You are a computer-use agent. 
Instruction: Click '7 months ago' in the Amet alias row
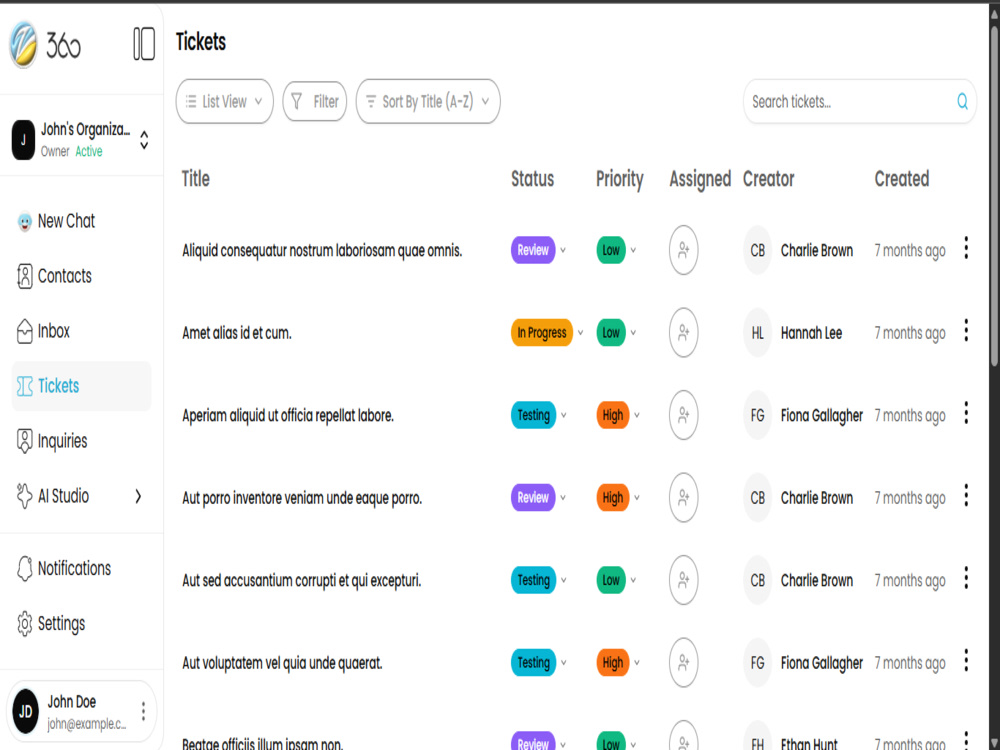(x=909, y=333)
